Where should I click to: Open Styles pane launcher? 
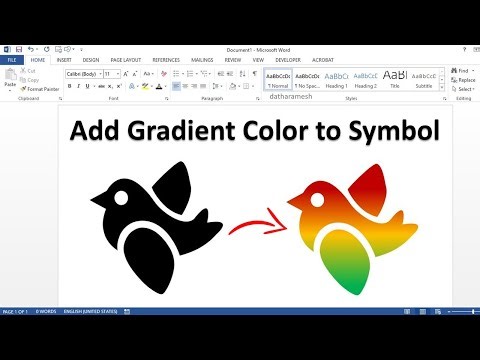click(x=444, y=99)
